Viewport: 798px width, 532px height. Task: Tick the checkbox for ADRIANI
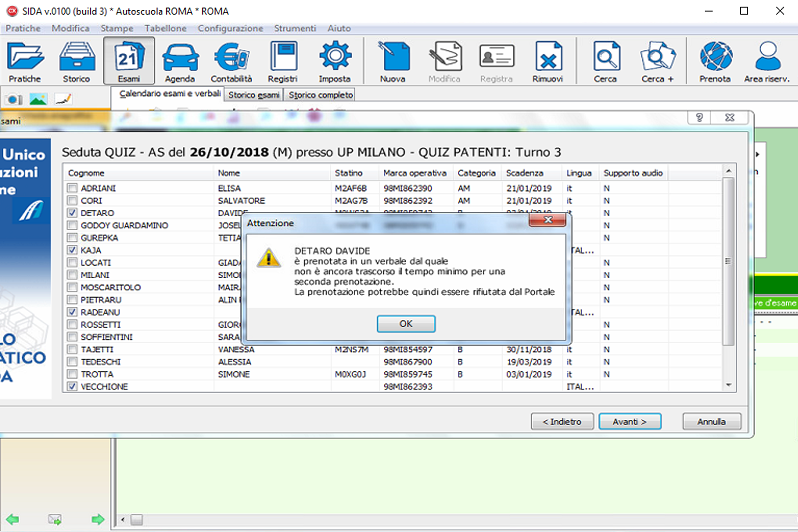(x=72, y=188)
